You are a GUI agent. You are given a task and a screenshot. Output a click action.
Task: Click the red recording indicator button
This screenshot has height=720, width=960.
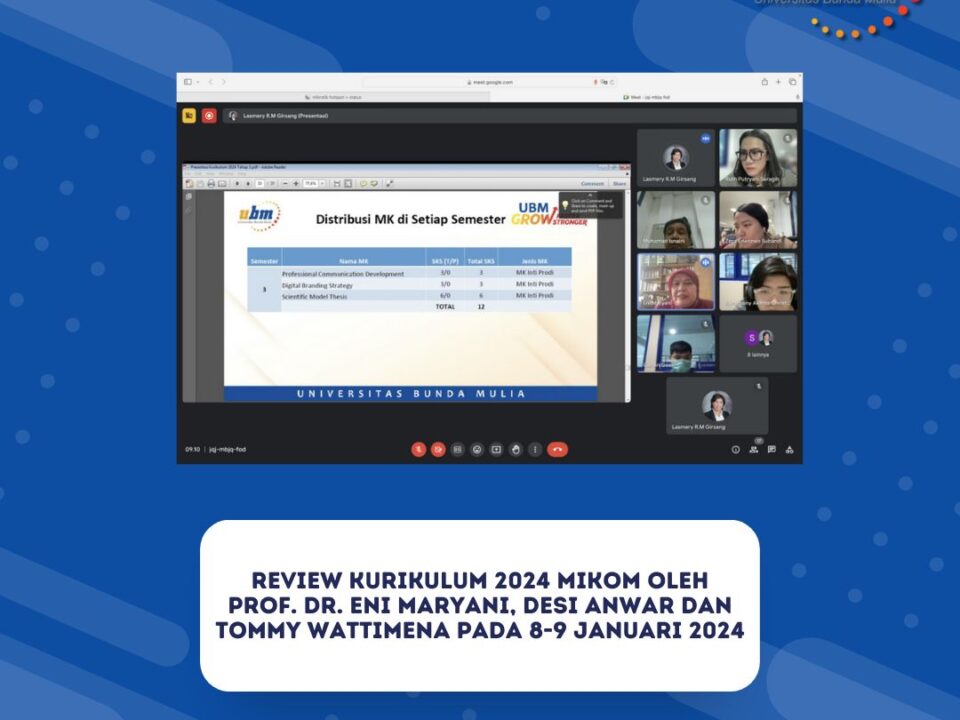(x=209, y=115)
